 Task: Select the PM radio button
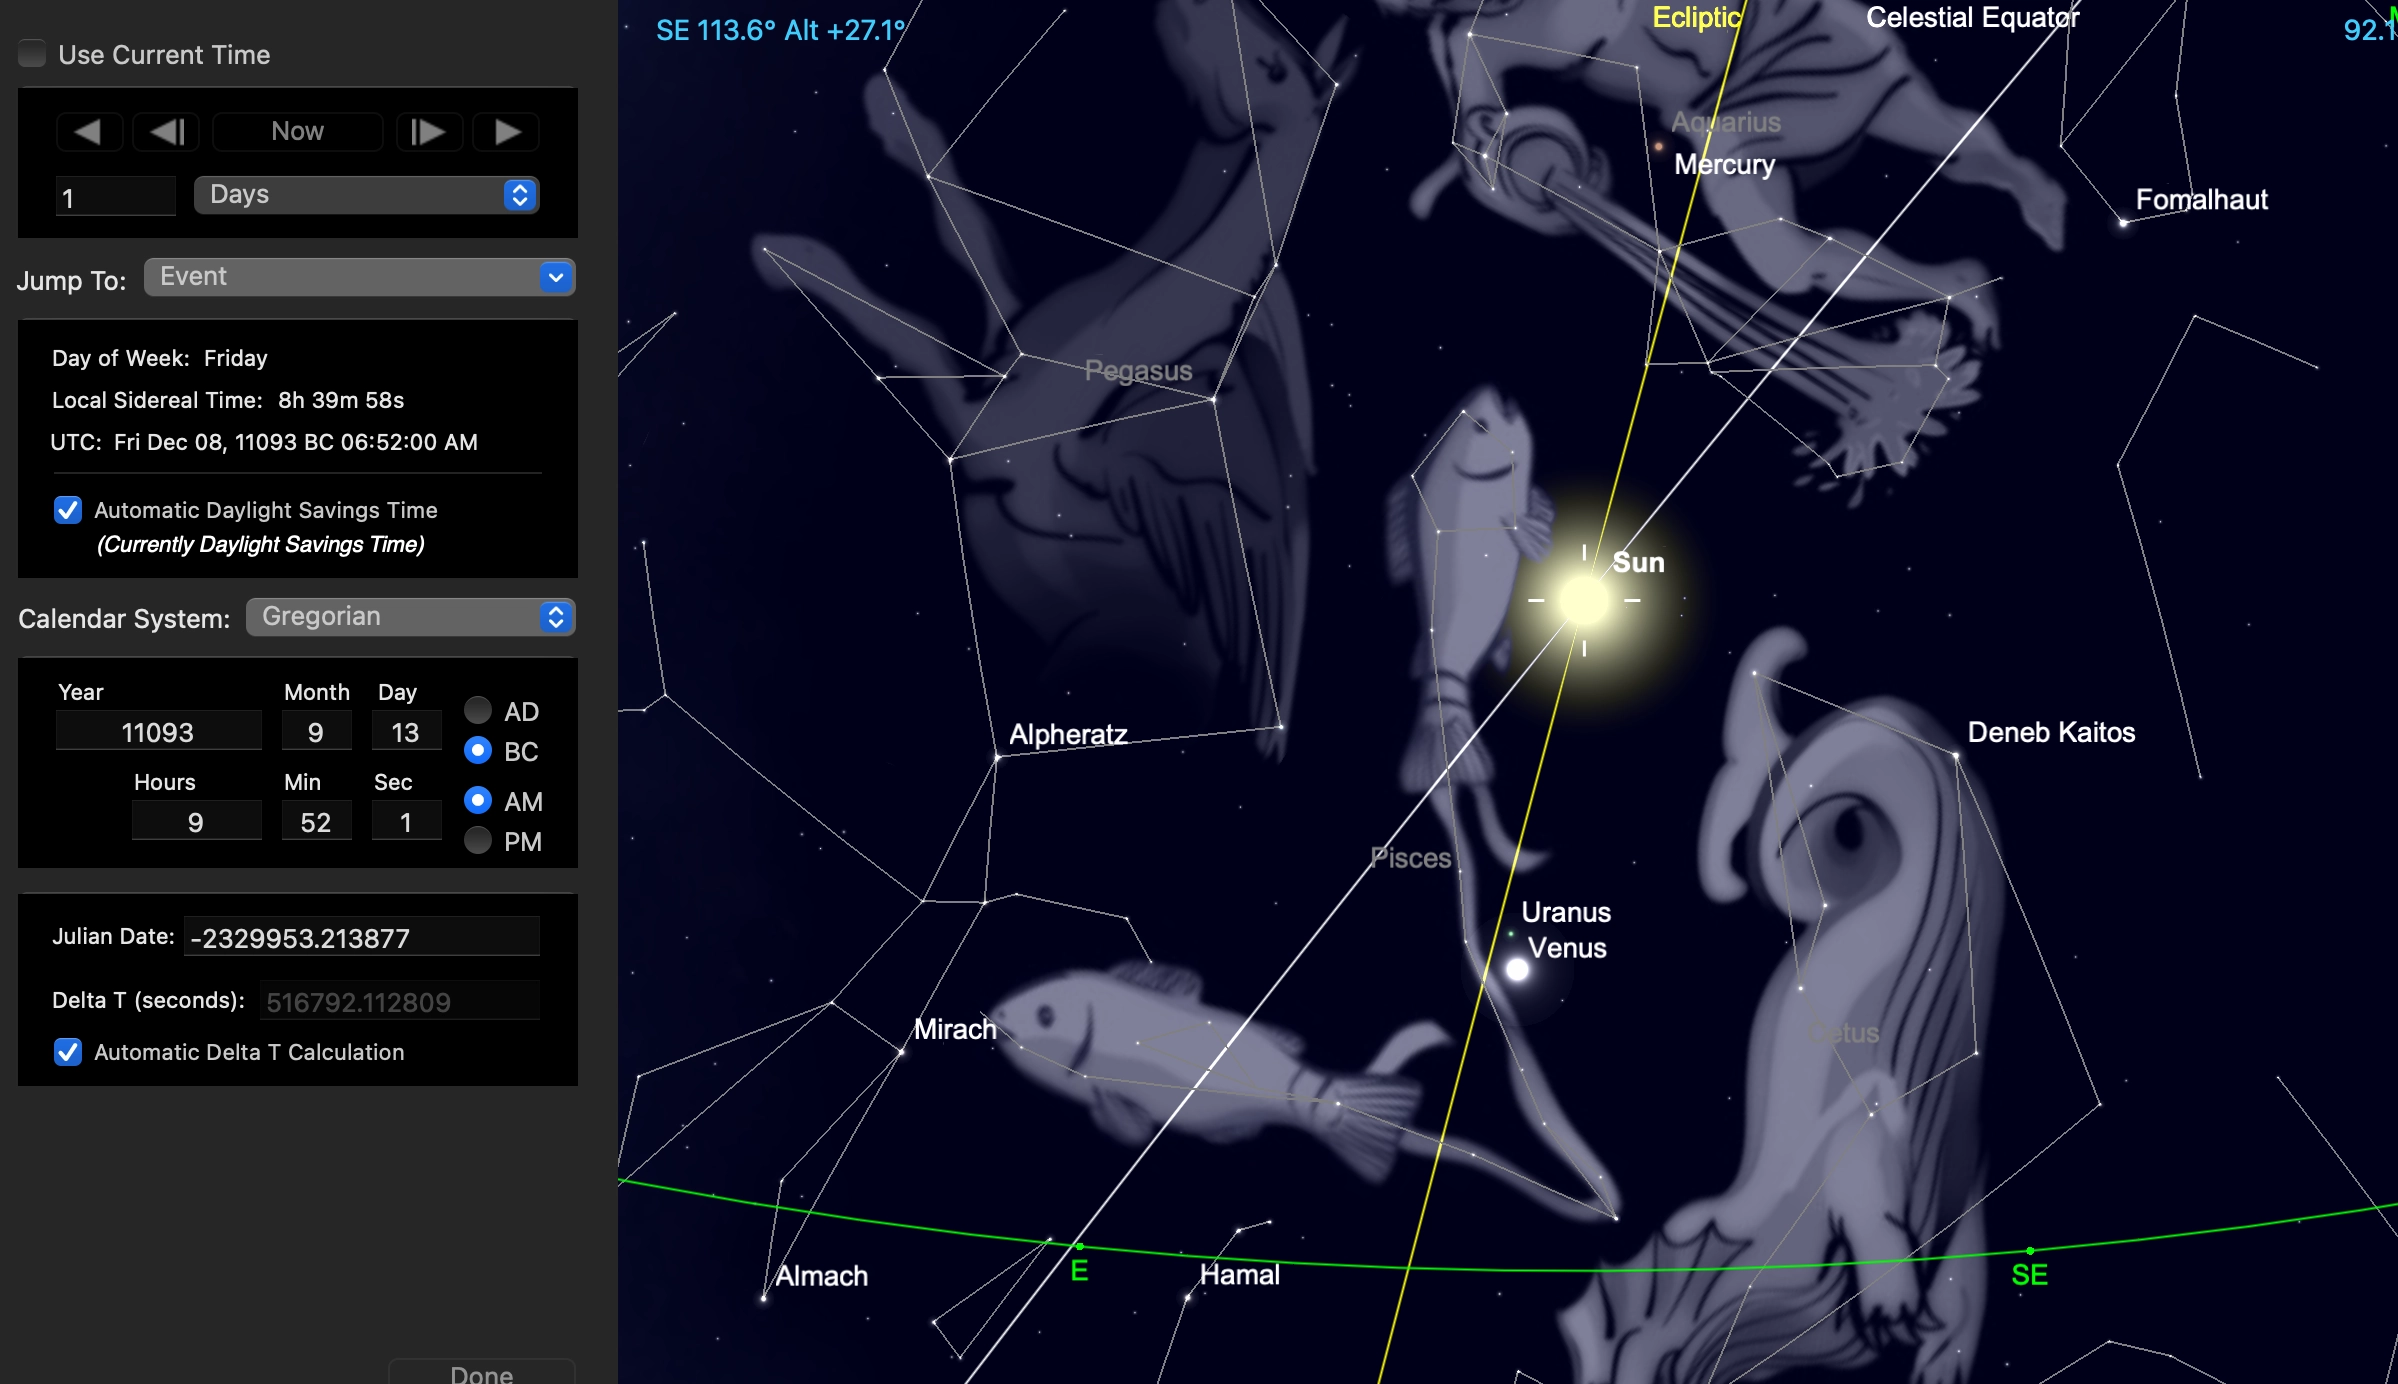click(x=478, y=841)
